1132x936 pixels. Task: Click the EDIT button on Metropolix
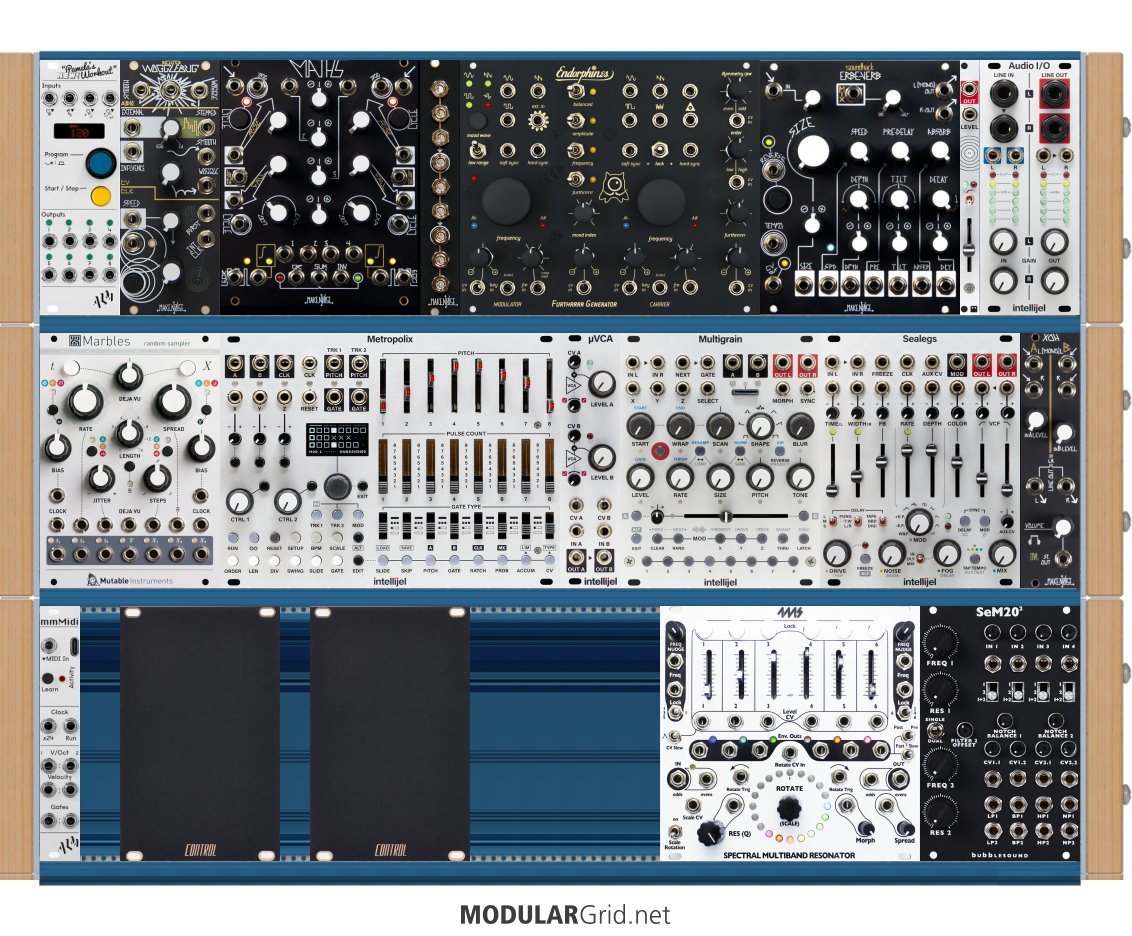pos(358,561)
